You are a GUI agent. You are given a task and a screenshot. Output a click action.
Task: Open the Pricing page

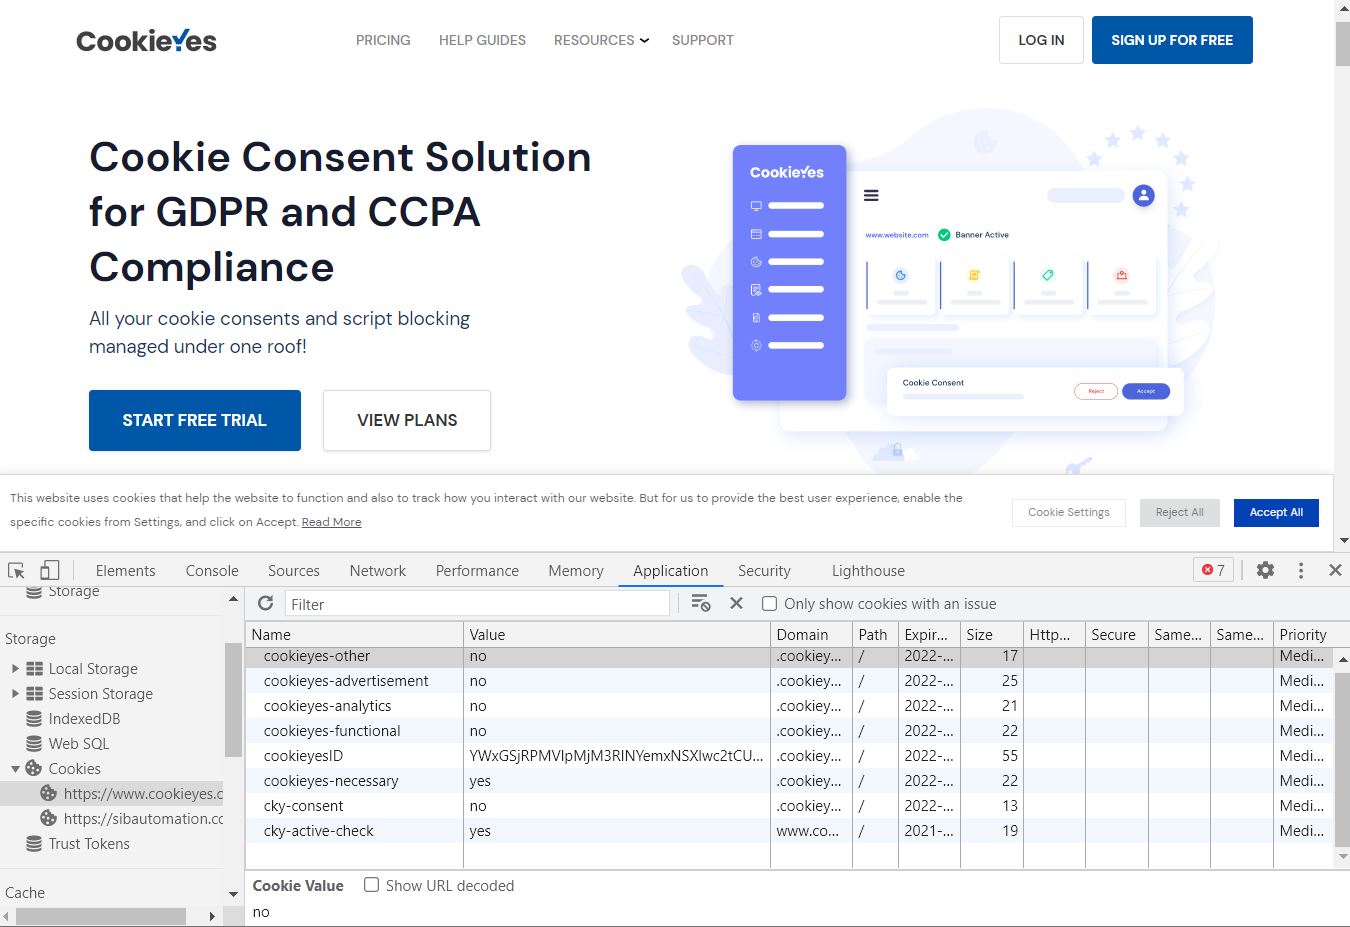tap(383, 40)
